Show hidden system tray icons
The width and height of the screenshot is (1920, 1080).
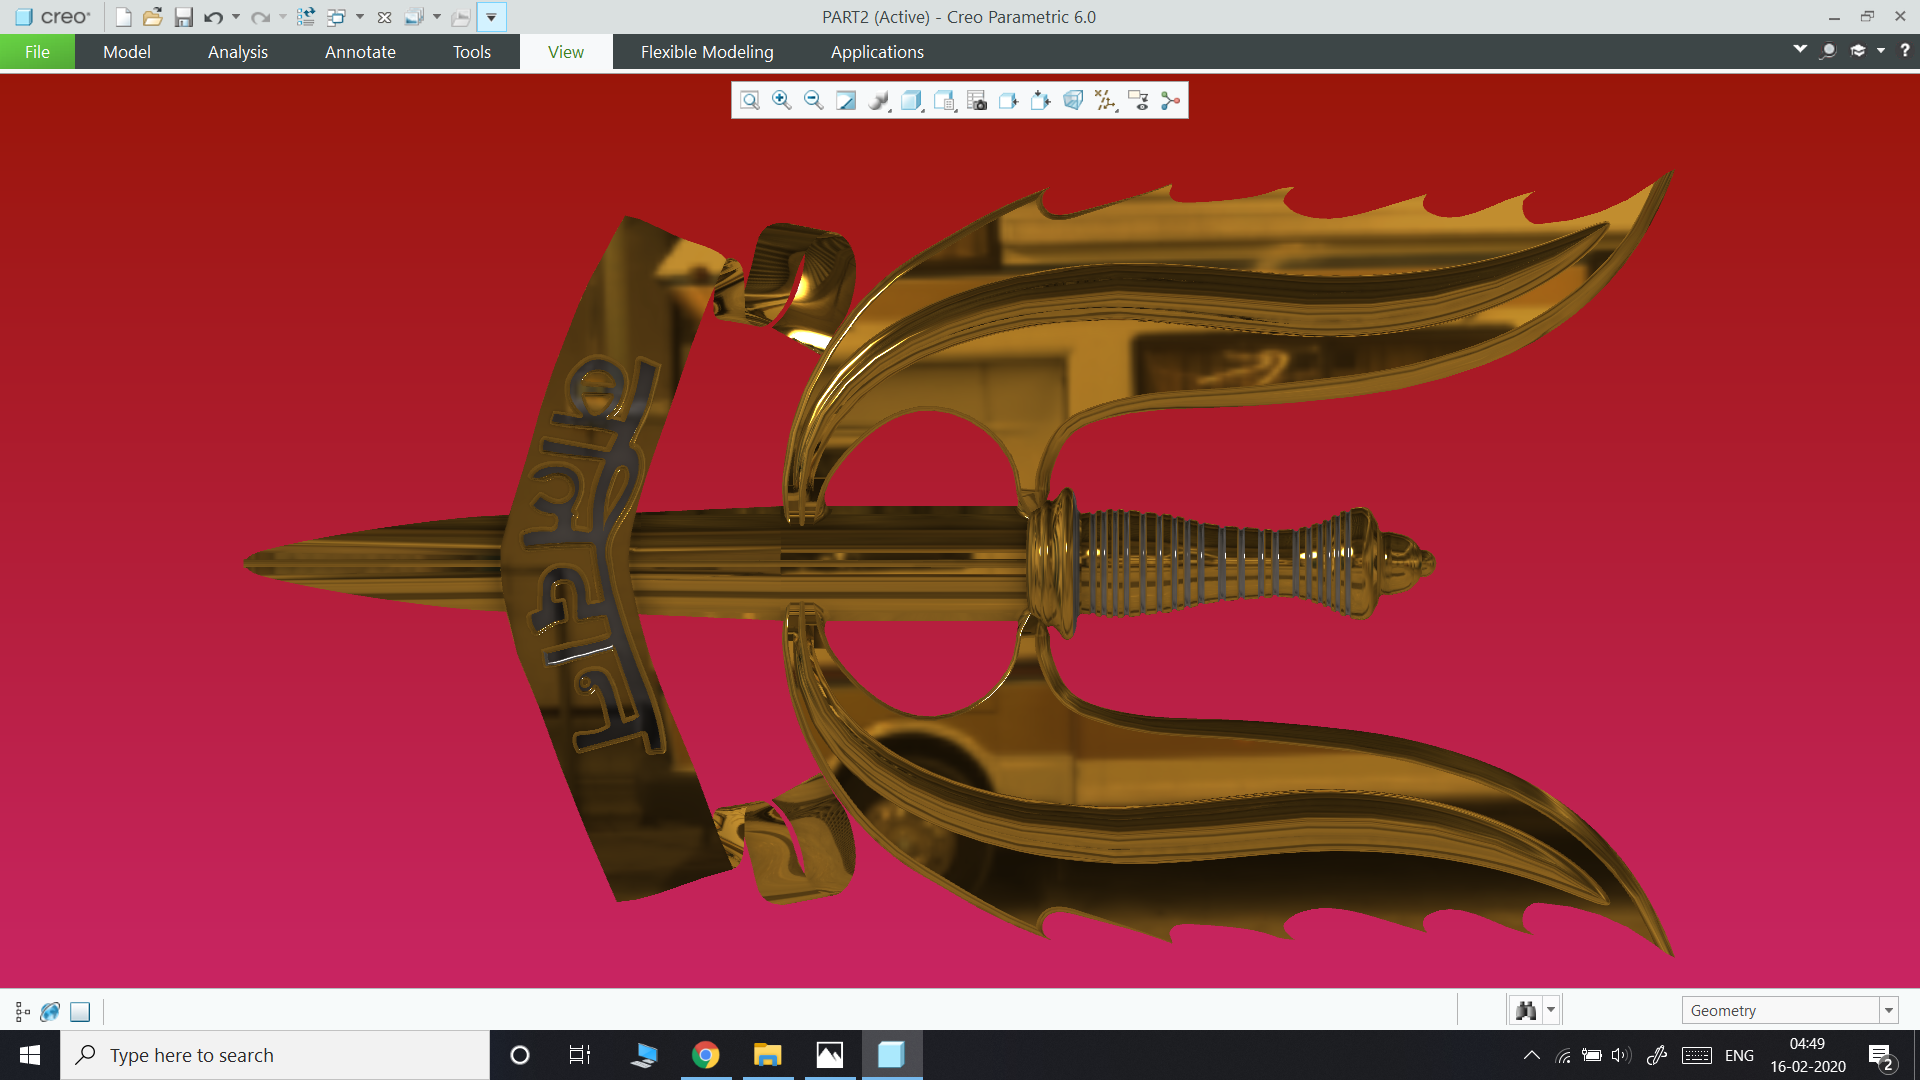[x=1532, y=1055]
